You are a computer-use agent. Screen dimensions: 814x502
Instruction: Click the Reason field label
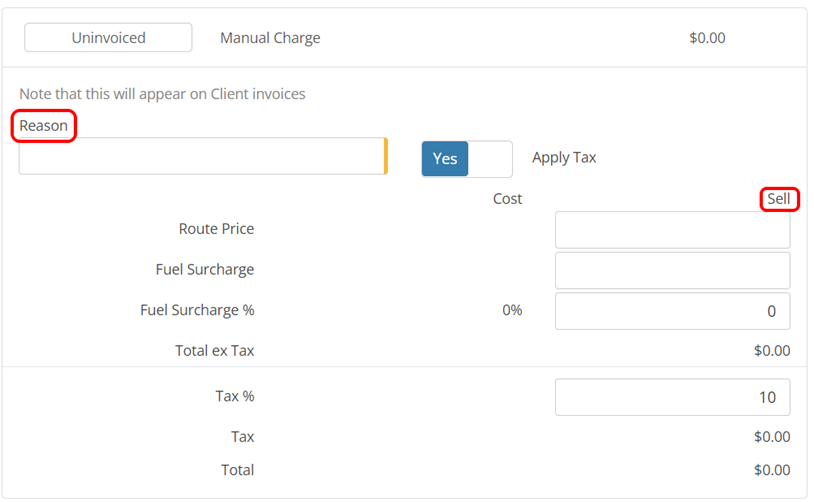(x=44, y=126)
